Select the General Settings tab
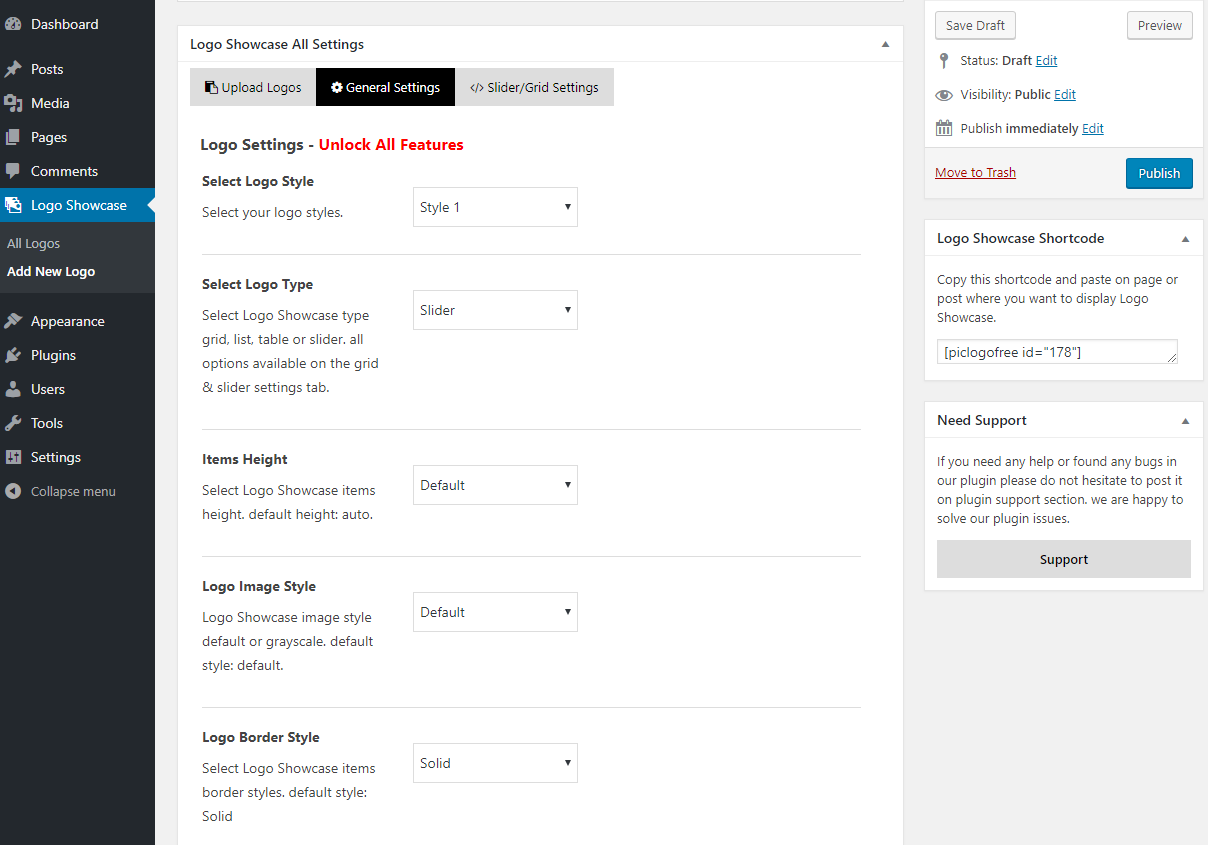Screen dimensions: 1208x845 pyautogui.click(x=385, y=87)
